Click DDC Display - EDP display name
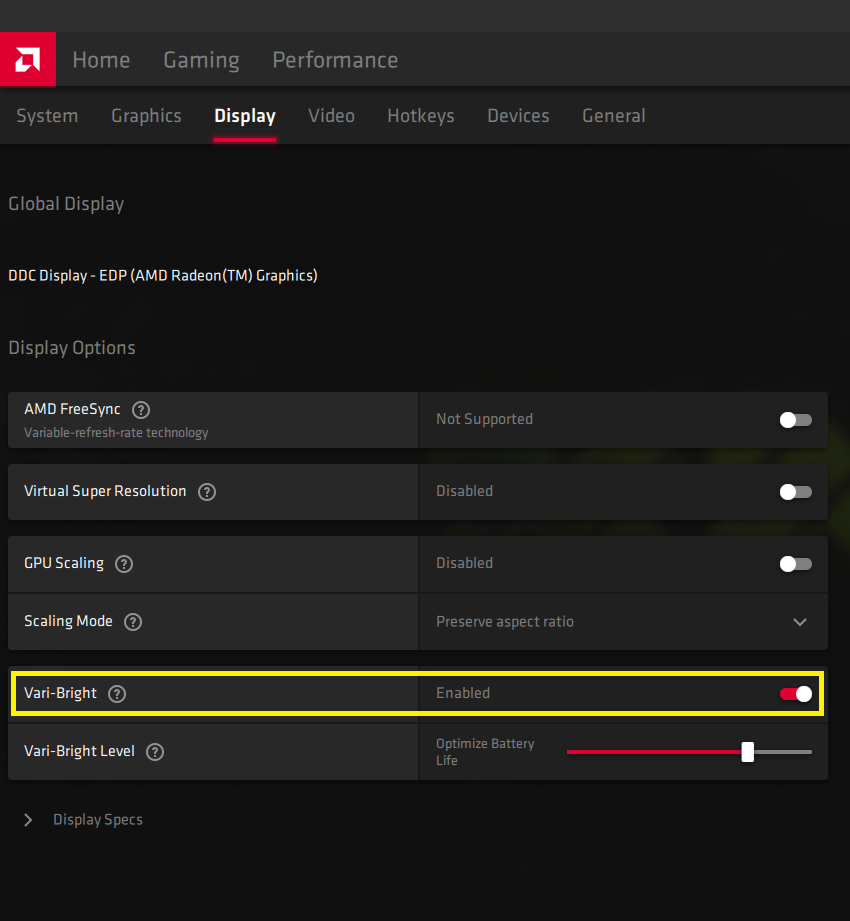Viewport: 850px width, 921px height. click(x=163, y=275)
